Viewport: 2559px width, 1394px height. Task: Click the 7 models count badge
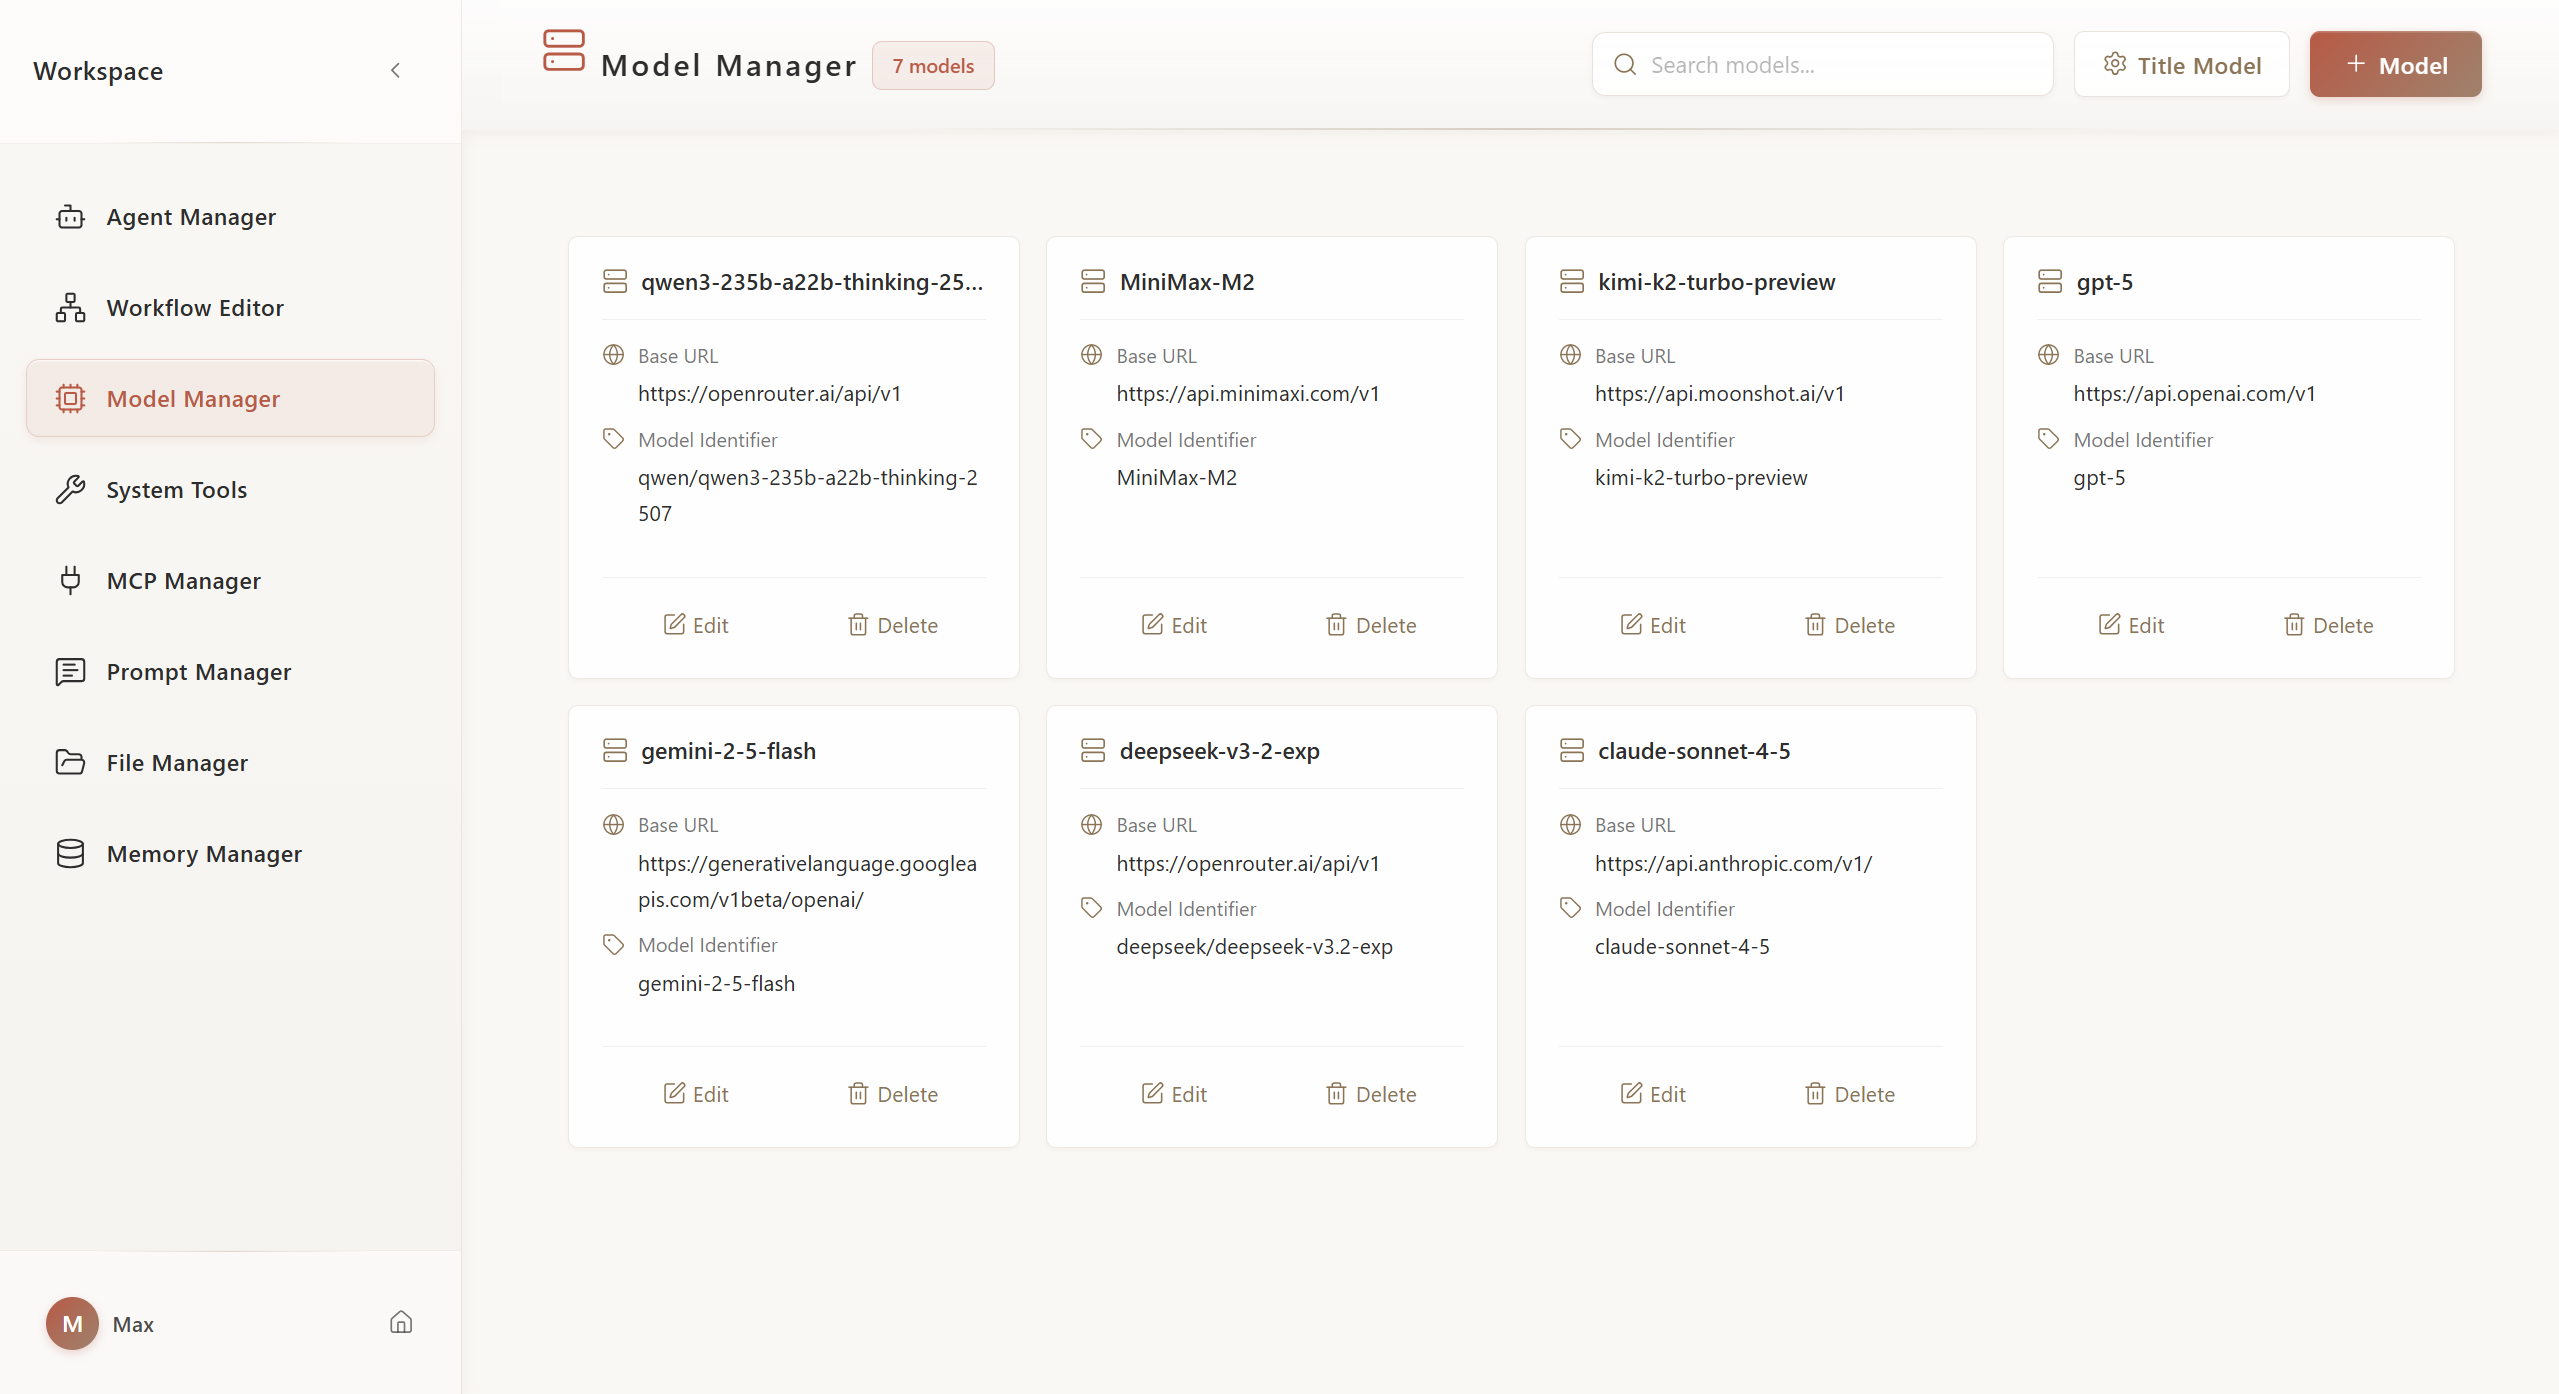(x=932, y=66)
